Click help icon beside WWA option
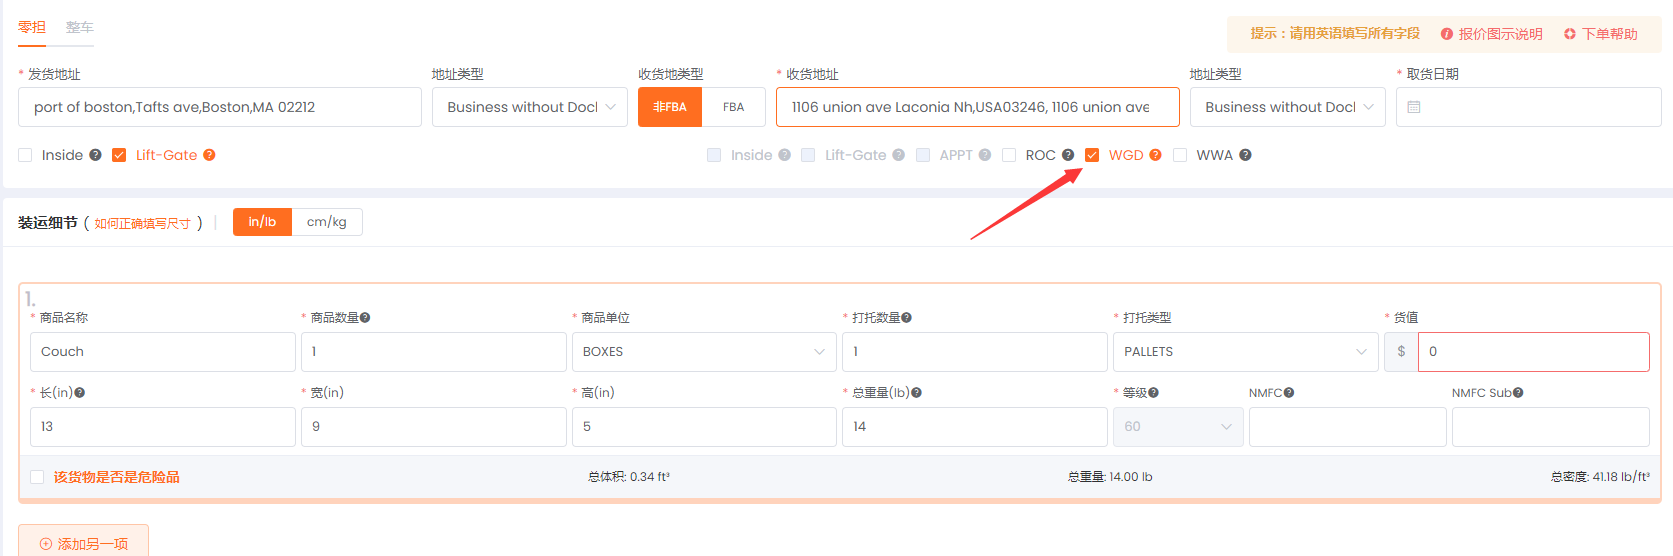Viewport: 1673px width, 556px height. coord(1245,155)
